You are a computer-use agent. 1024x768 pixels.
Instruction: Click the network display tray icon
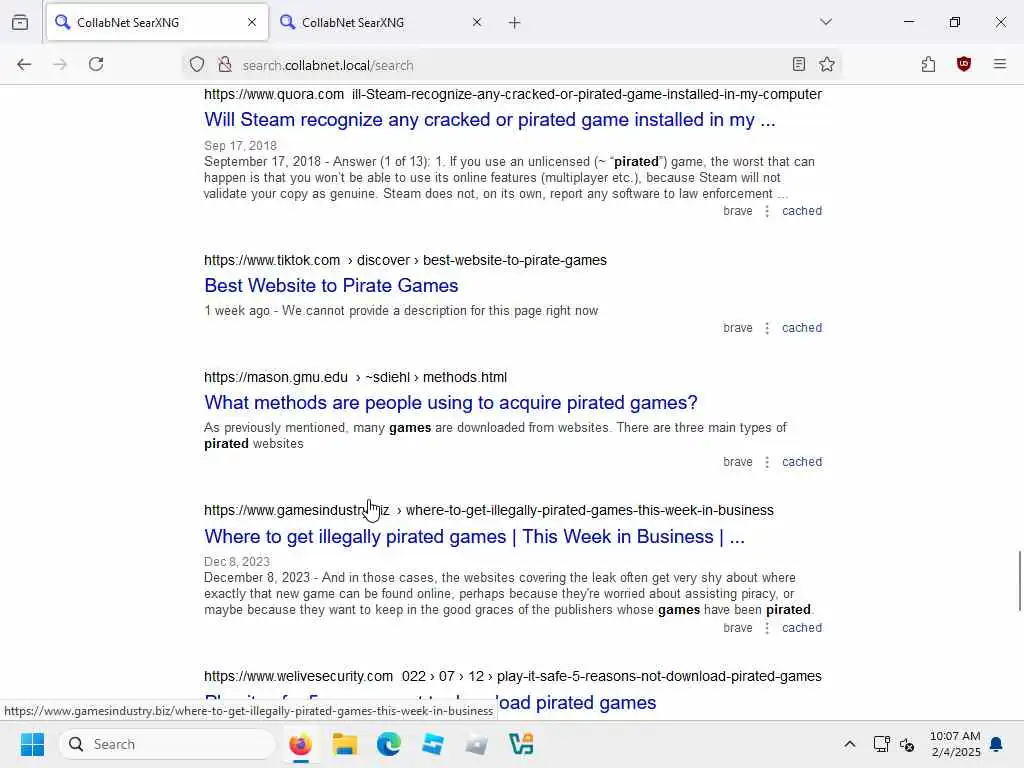click(x=882, y=744)
